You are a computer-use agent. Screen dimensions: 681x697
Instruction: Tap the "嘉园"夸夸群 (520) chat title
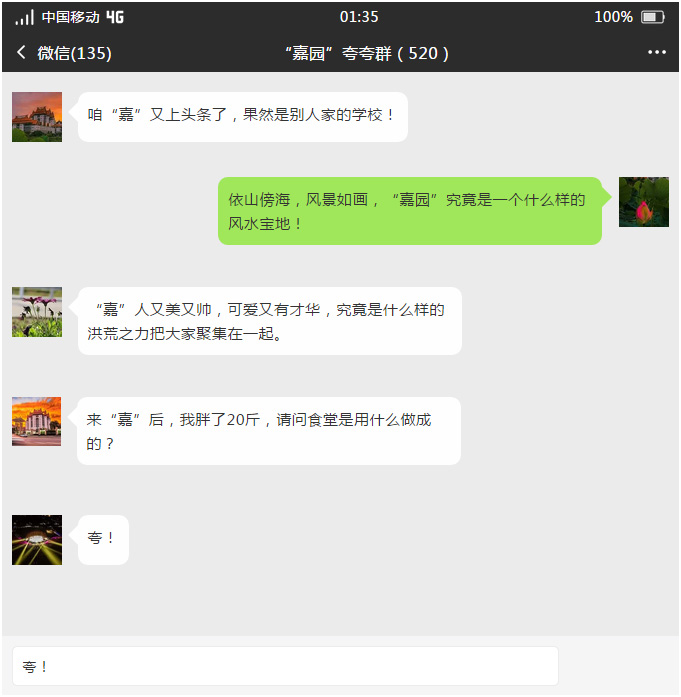367,53
